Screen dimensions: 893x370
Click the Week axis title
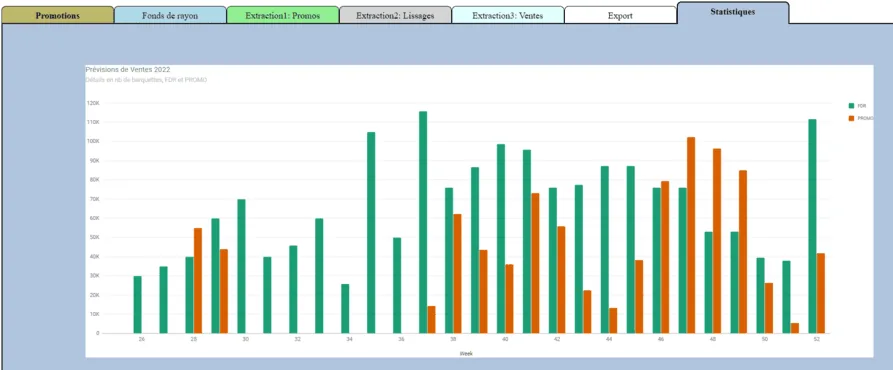coord(466,353)
